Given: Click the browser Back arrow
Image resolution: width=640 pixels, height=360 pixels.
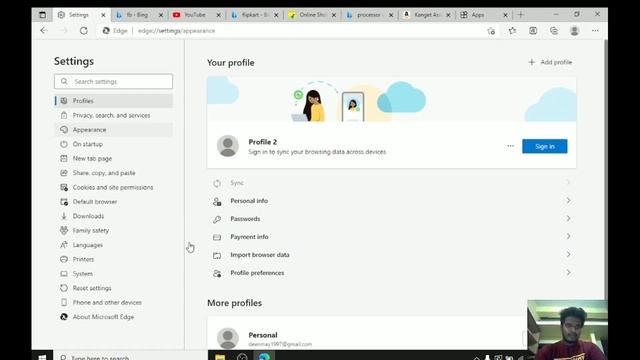Looking at the screenshot, I should coord(44,31).
